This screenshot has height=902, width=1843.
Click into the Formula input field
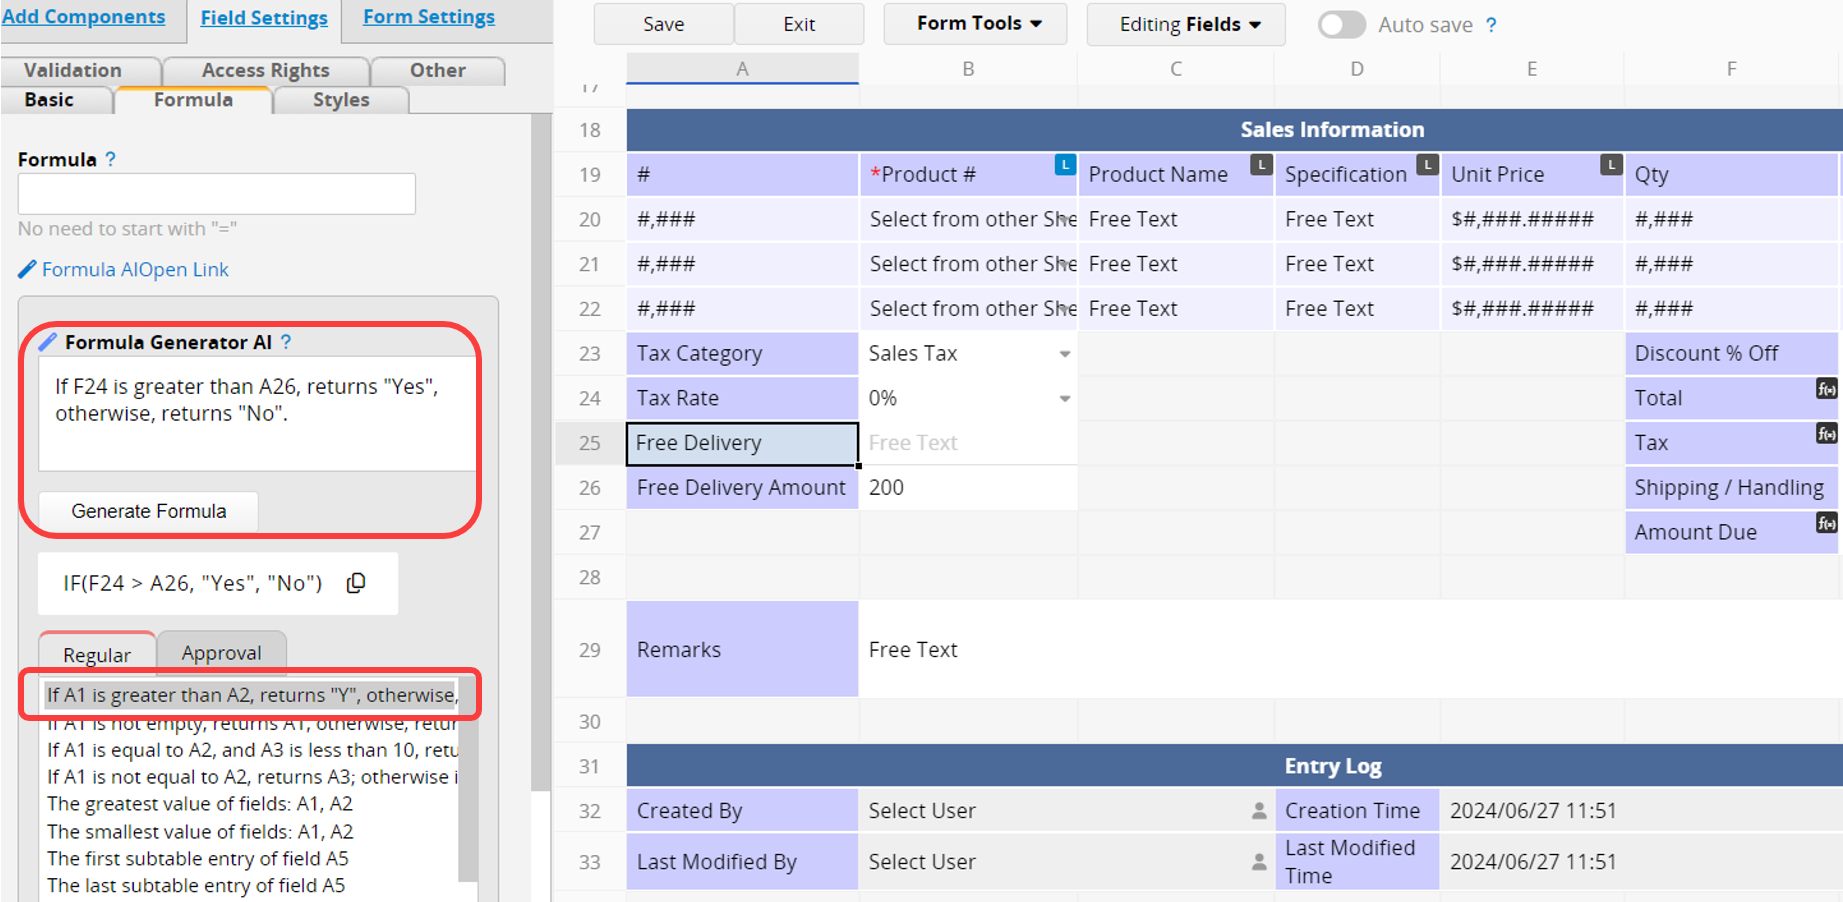pos(216,194)
